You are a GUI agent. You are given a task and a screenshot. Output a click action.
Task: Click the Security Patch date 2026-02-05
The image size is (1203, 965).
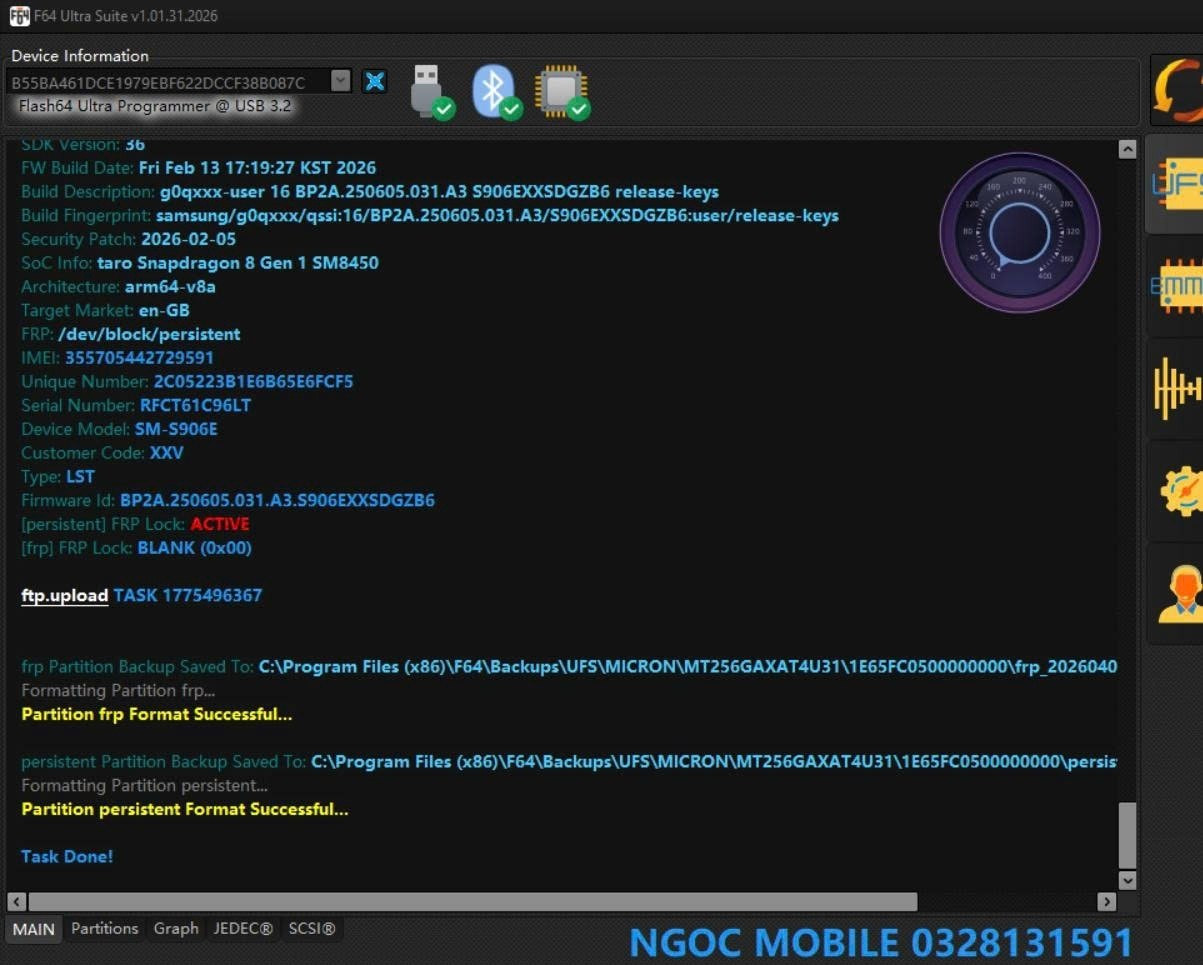(x=189, y=240)
